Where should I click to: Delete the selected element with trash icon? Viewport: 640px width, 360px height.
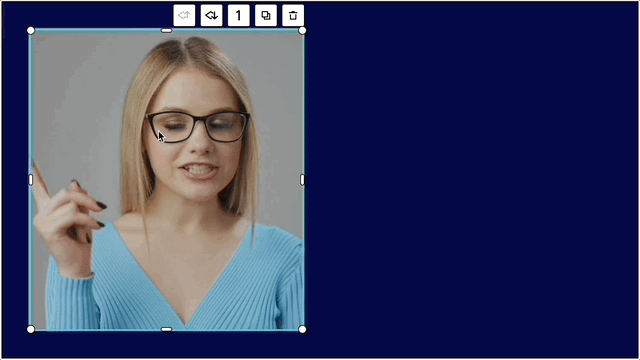(293, 16)
